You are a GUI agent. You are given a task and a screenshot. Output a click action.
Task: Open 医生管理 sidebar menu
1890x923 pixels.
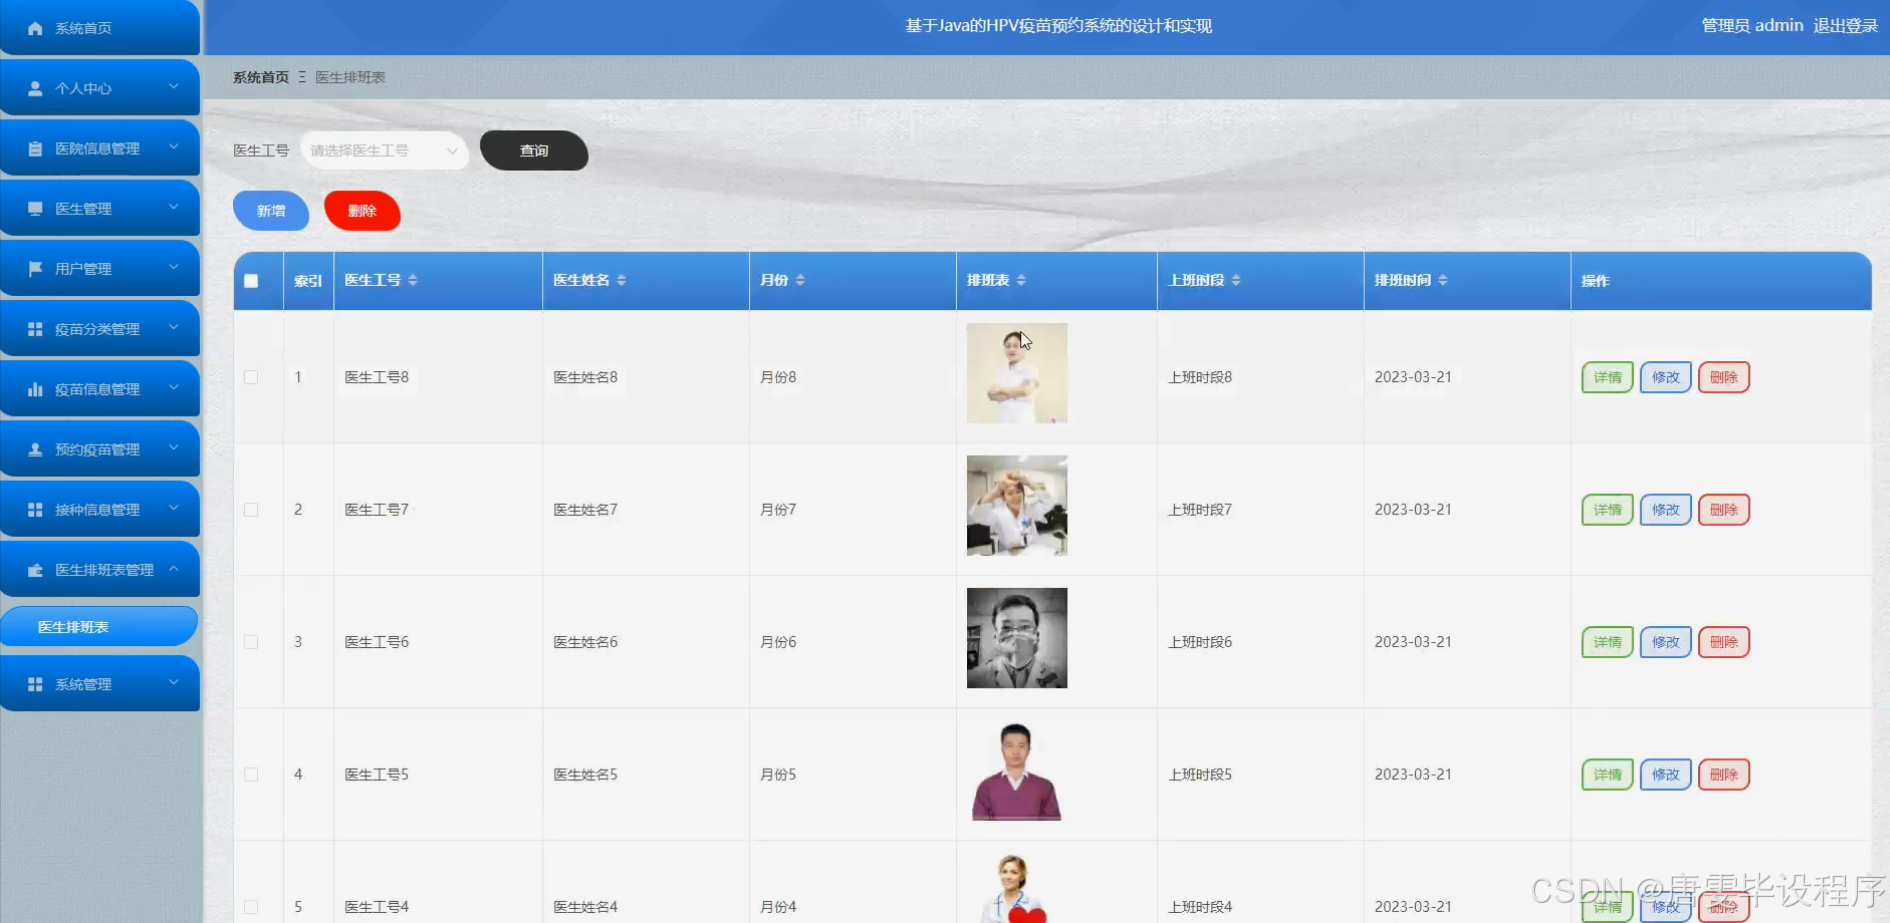[x=100, y=208]
